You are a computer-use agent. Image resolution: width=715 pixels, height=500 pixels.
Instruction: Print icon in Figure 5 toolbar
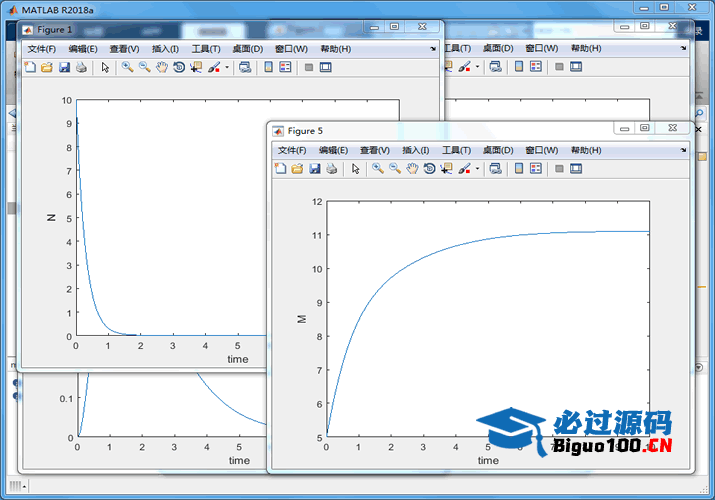click(x=332, y=169)
